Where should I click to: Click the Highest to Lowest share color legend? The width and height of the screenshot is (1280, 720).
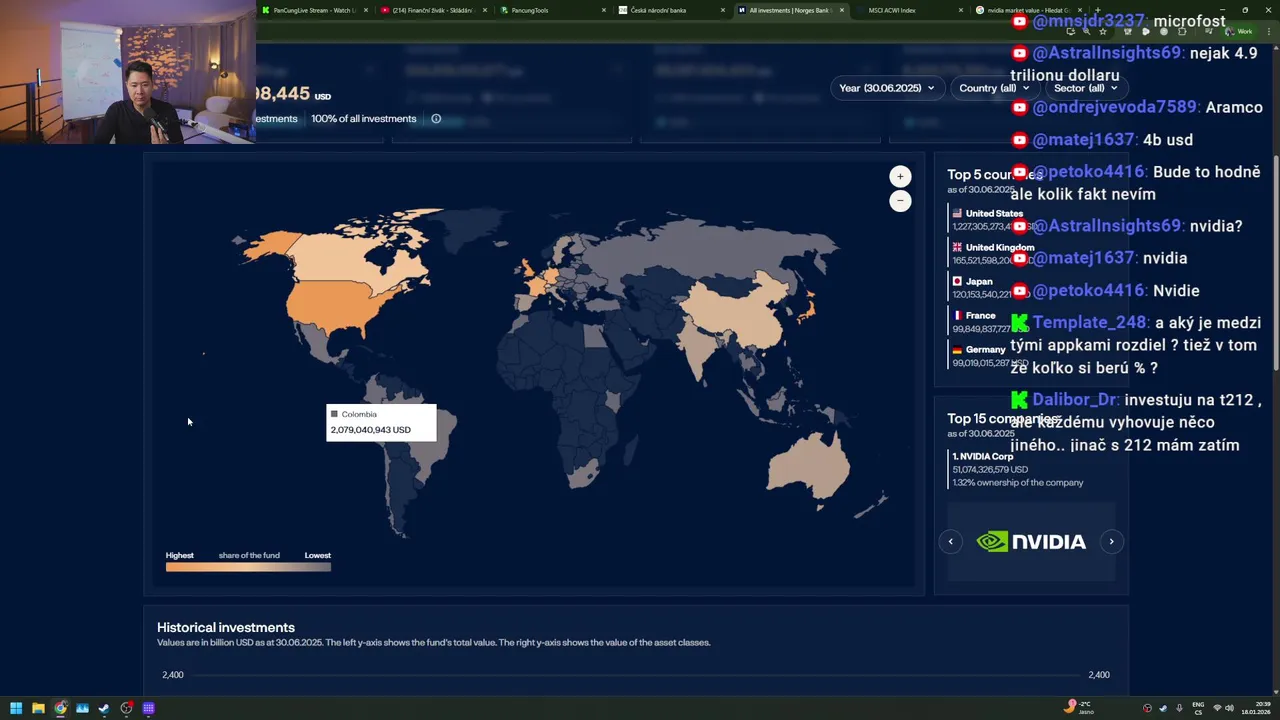coord(248,567)
